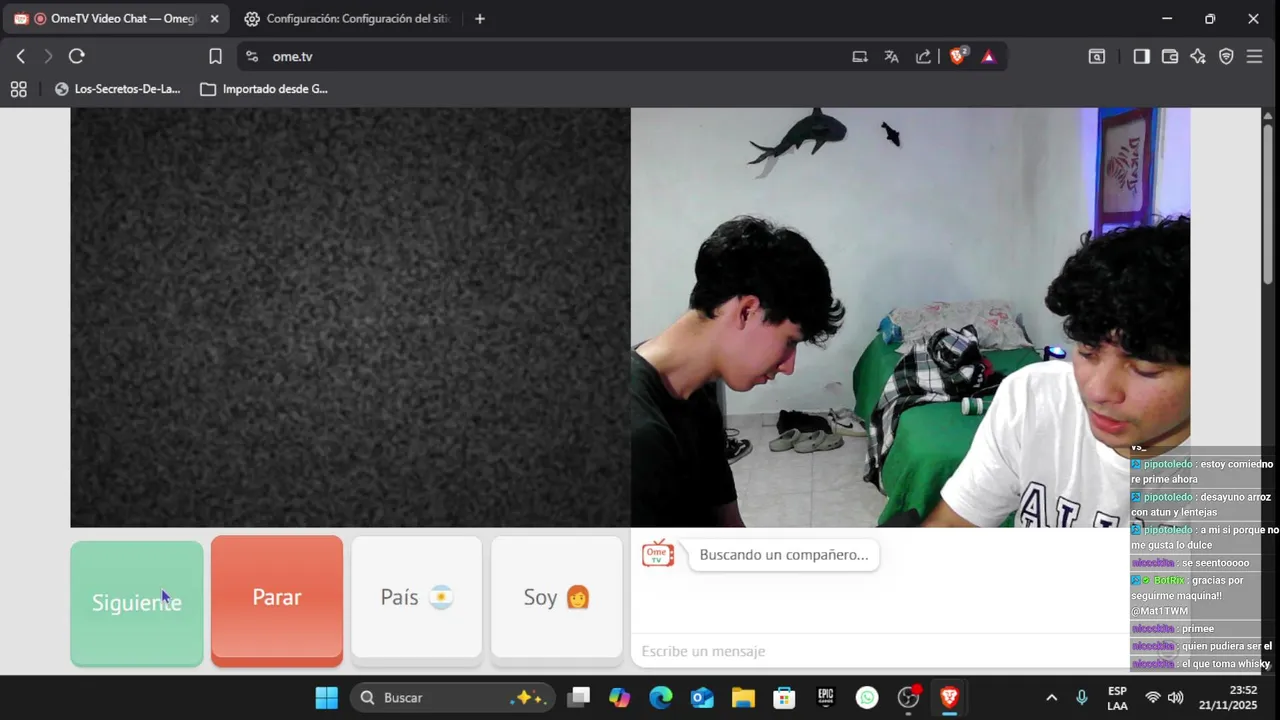Click the taskbar Buscar search box
The image size is (1280, 720).
click(x=452, y=698)
